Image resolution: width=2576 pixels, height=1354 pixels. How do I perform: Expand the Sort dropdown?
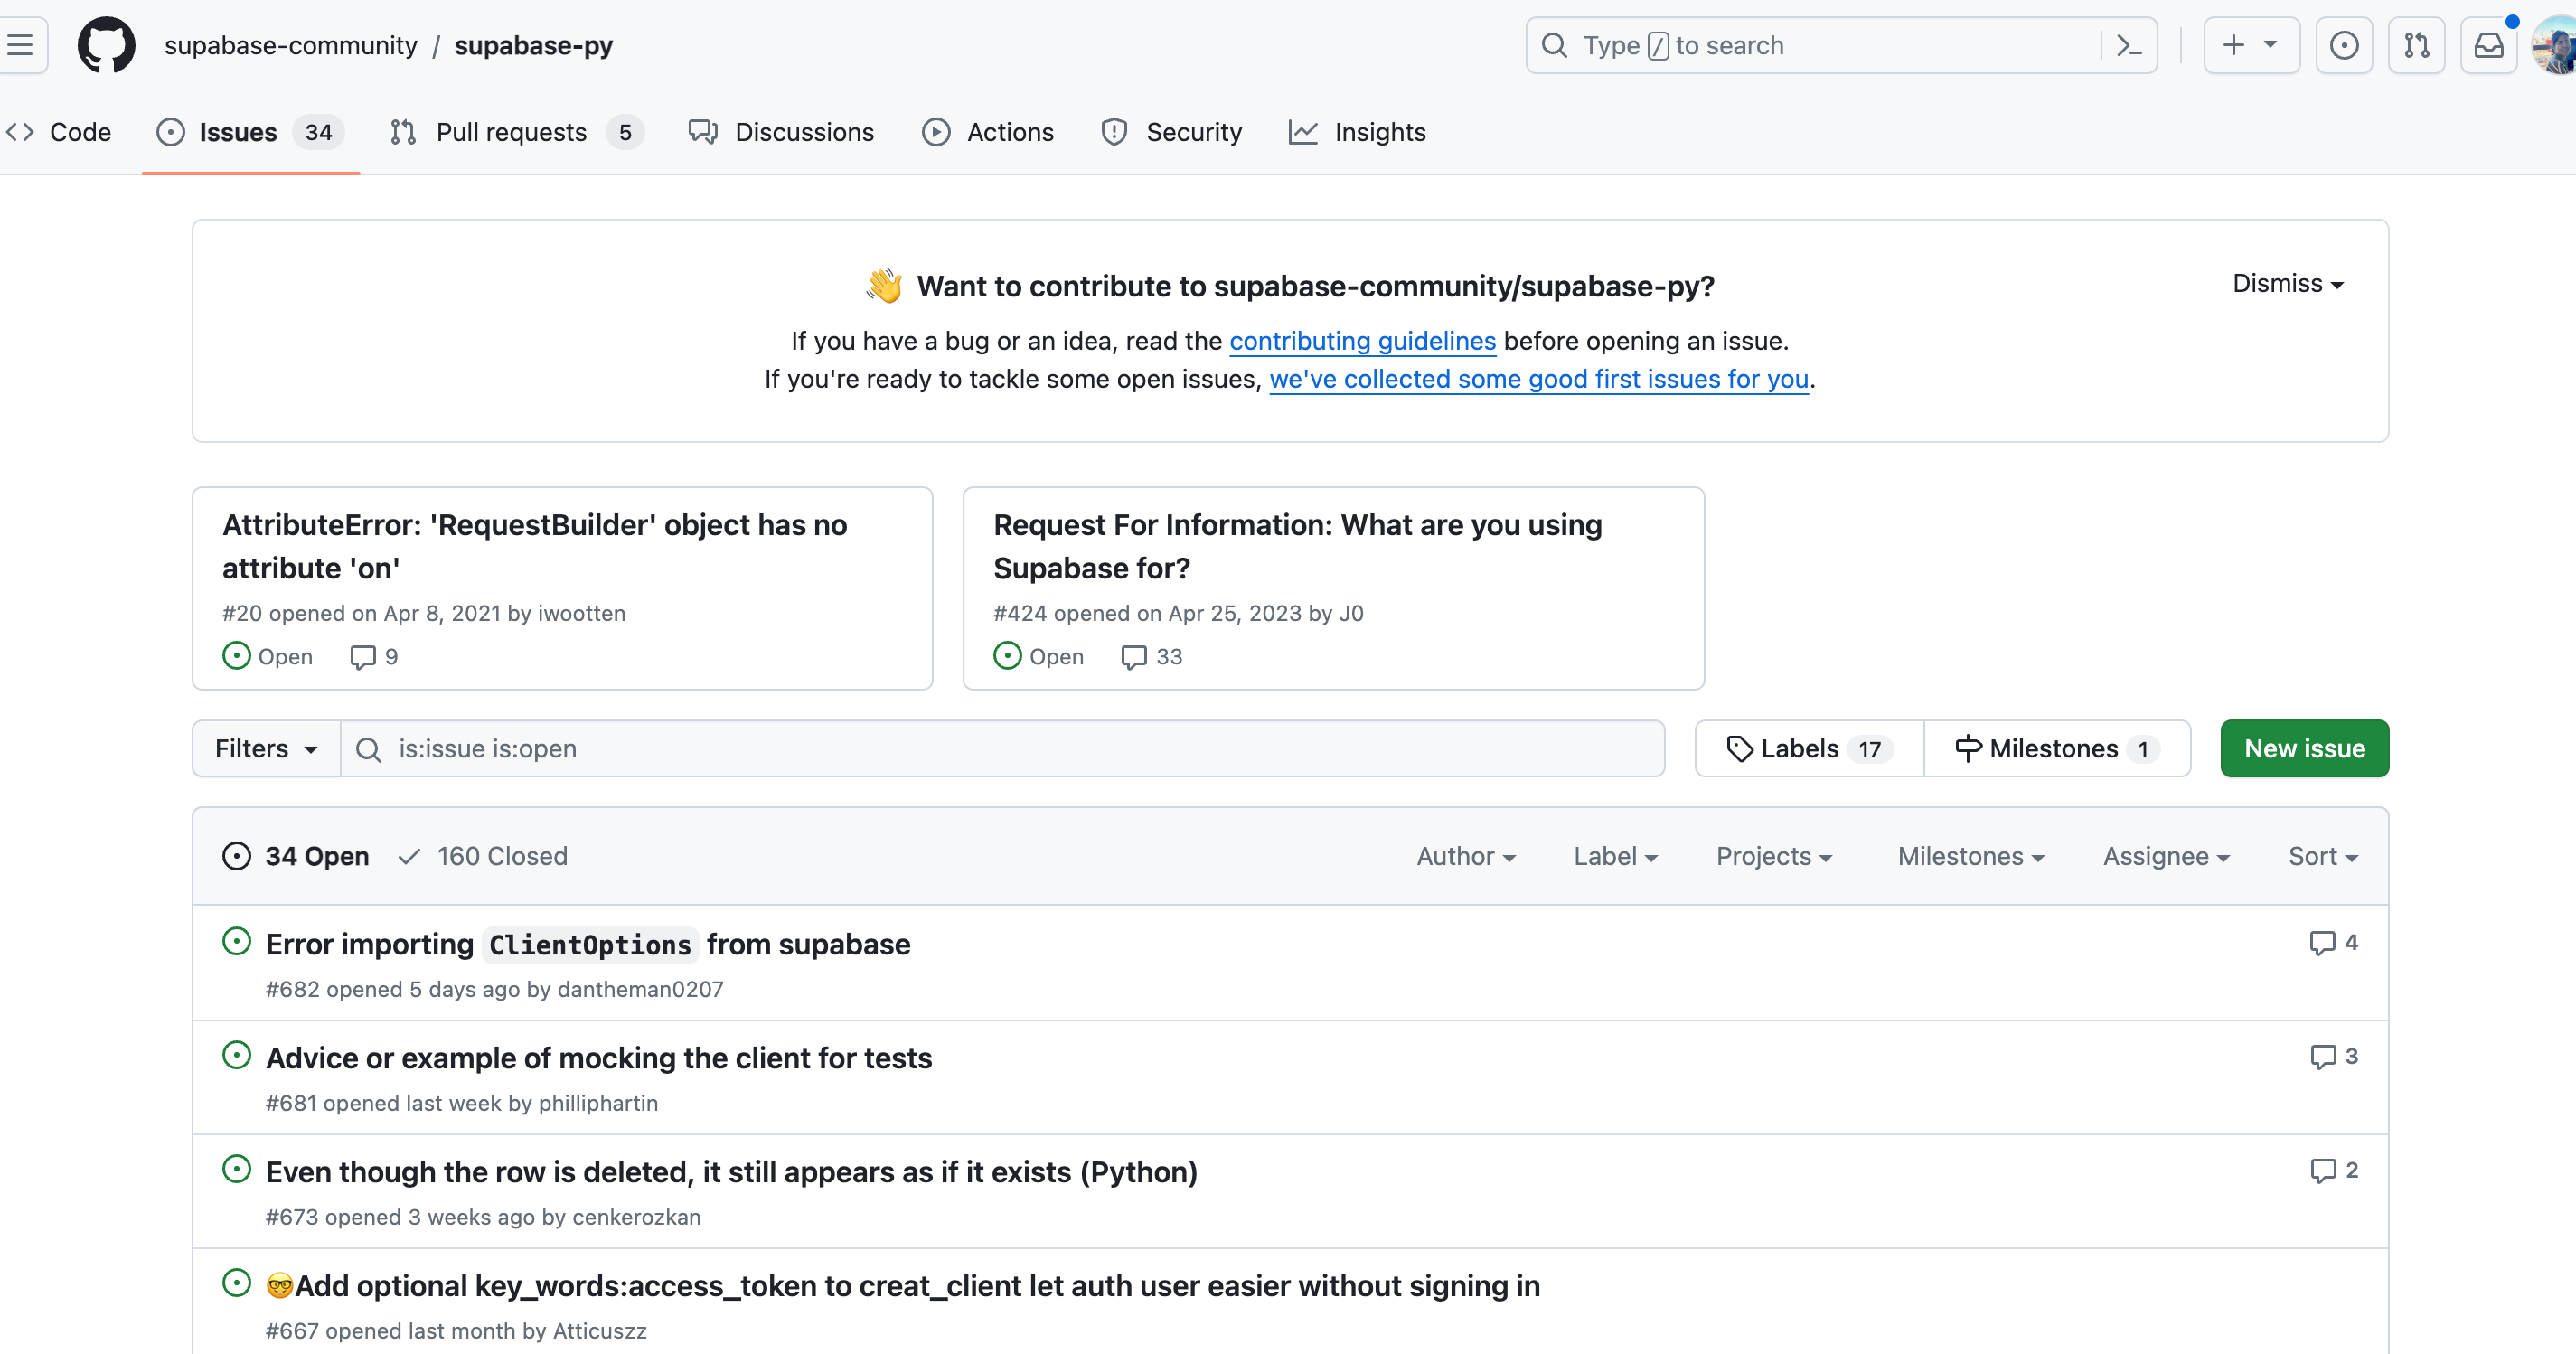(x=2322, y=856)
